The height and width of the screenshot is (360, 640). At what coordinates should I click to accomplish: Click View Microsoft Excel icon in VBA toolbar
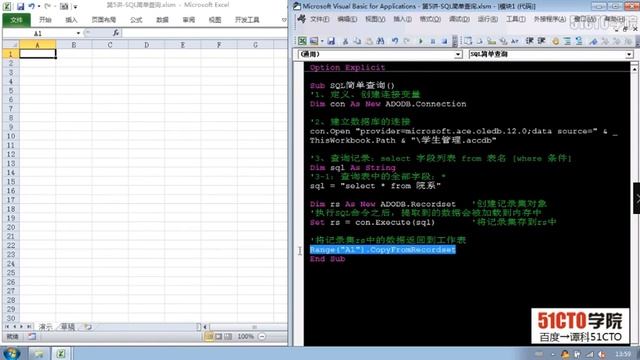302,41
